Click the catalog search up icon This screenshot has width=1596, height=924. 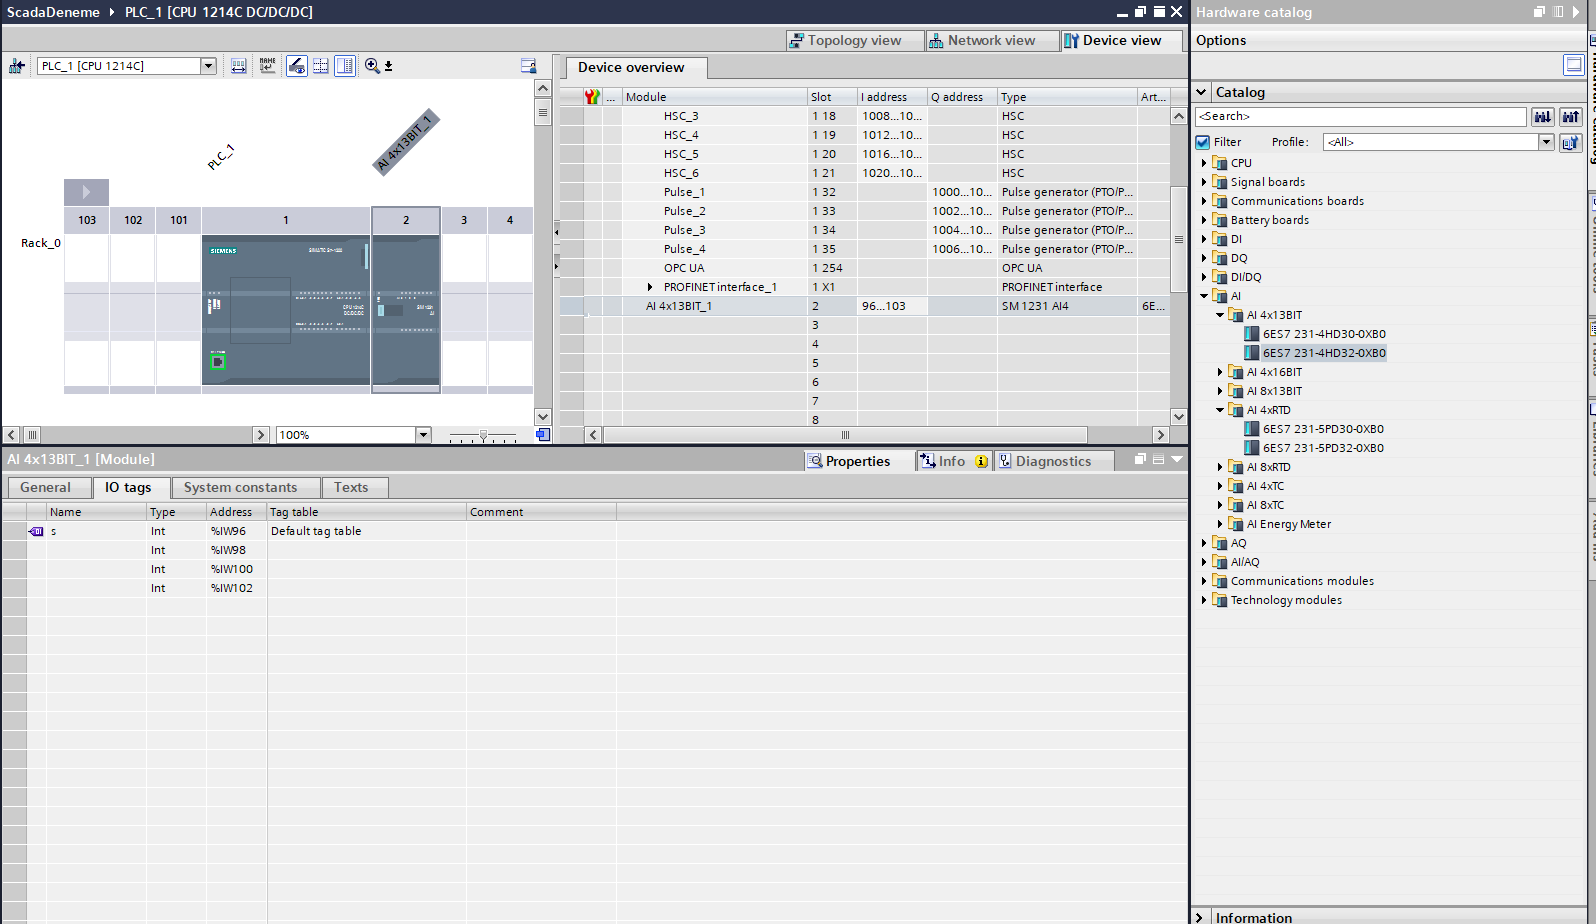coord(1571,117)
